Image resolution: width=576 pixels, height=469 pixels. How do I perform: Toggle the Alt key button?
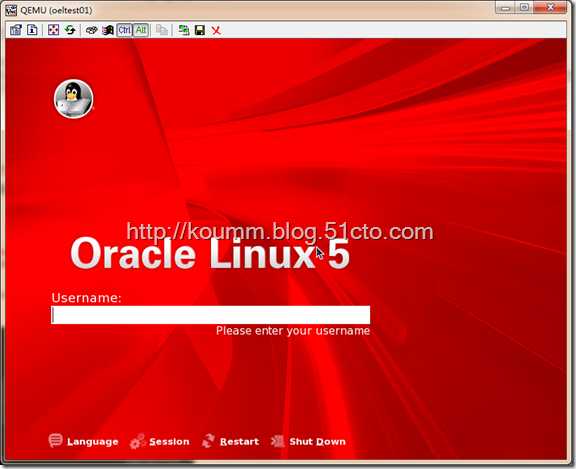(141, 30)
